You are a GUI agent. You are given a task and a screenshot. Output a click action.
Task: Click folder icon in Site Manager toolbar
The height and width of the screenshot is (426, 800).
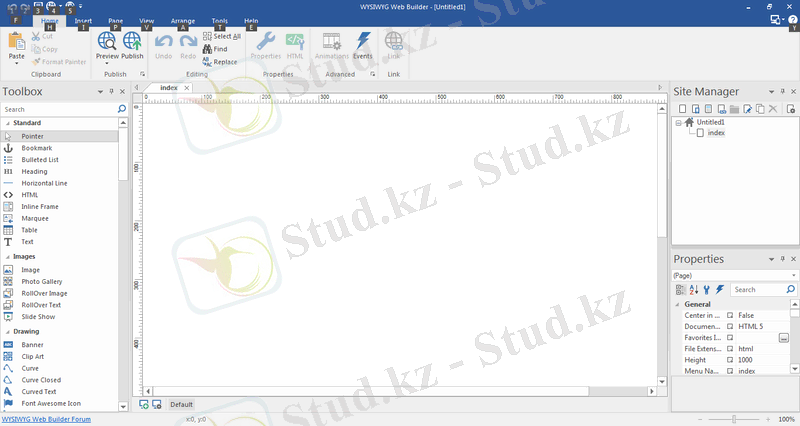[x=734, y=109]
